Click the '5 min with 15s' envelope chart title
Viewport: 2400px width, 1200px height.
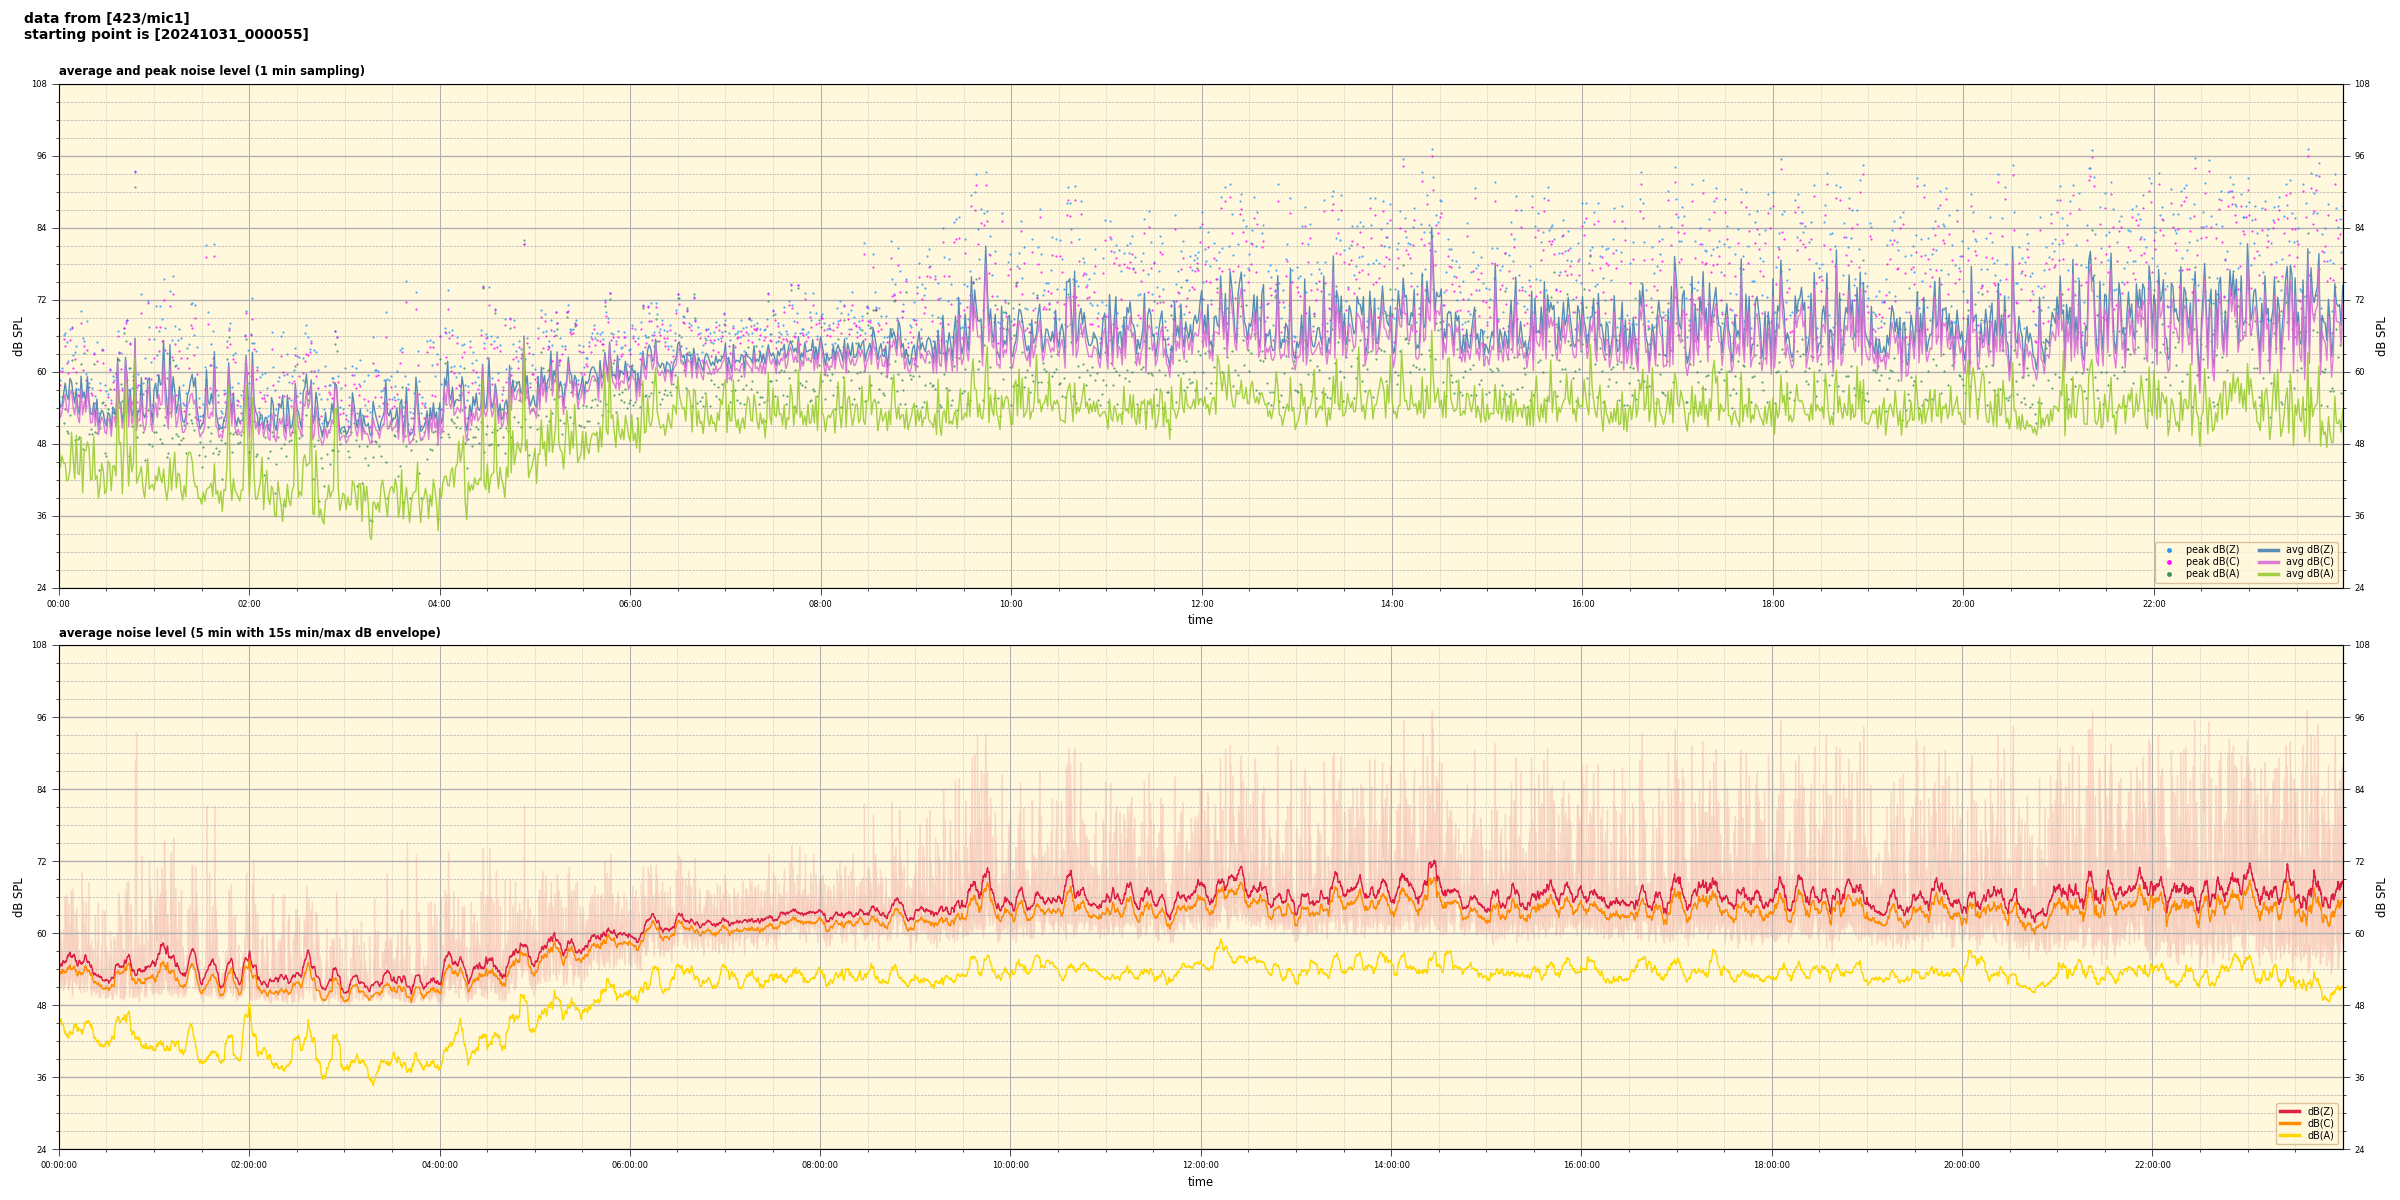[x=249, y=633]
